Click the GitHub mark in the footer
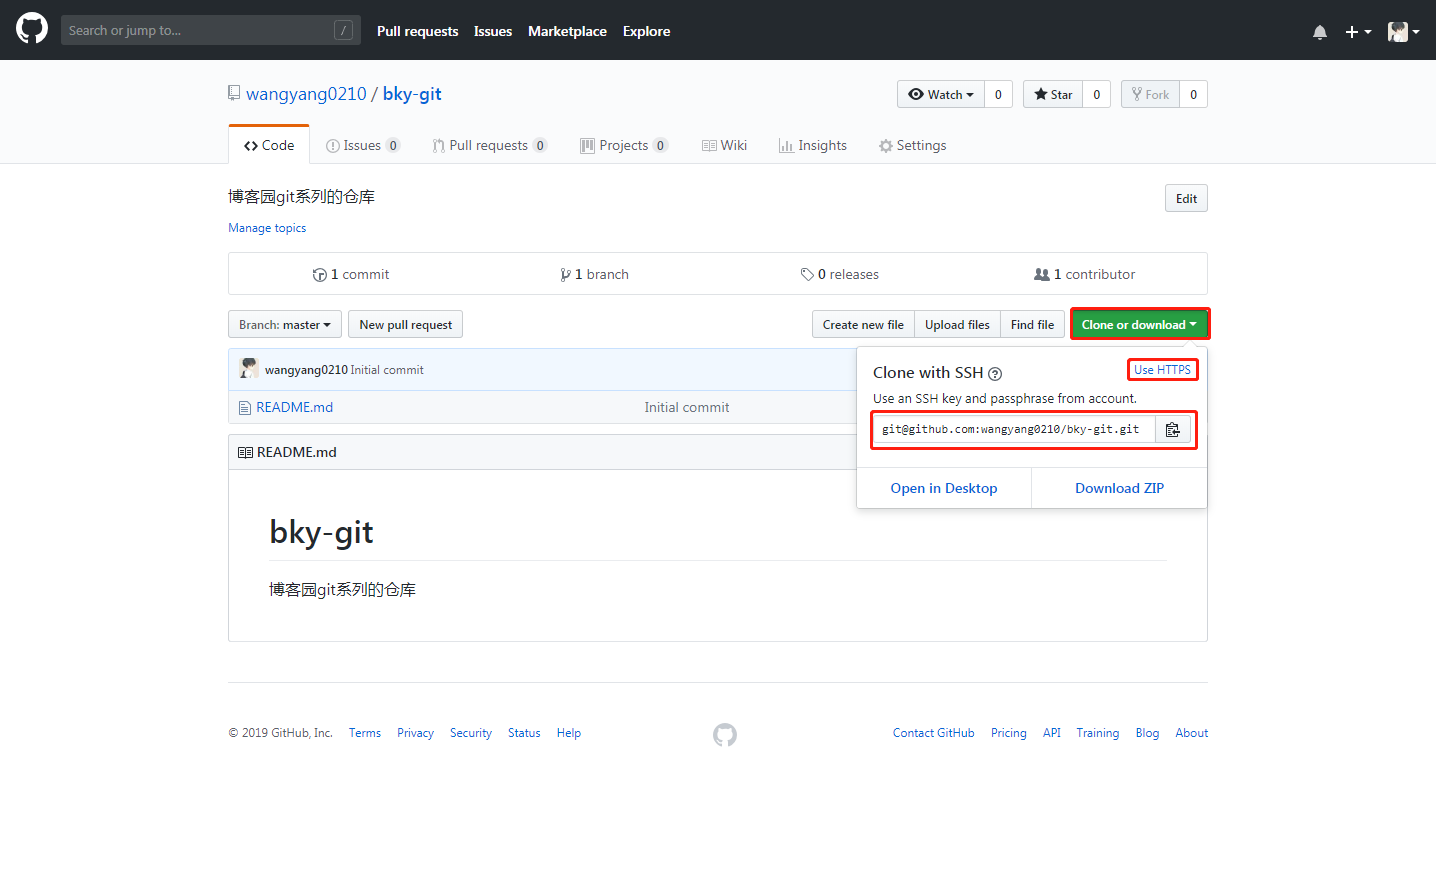 coord(725,735)
